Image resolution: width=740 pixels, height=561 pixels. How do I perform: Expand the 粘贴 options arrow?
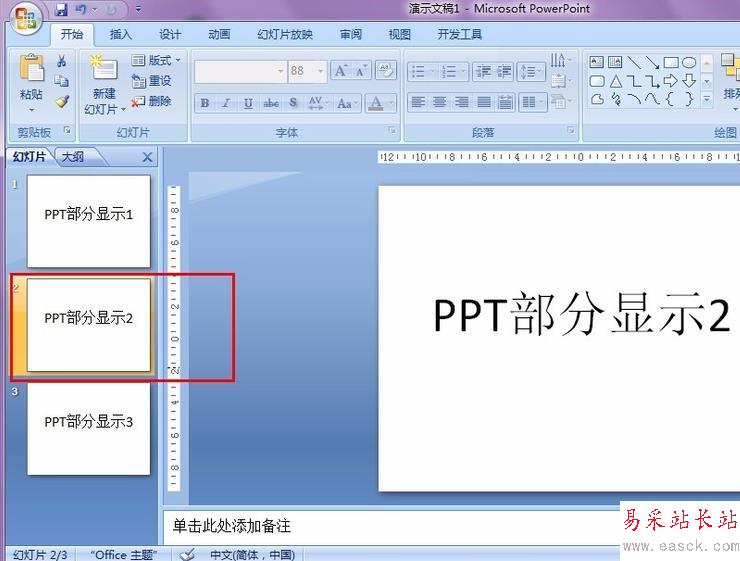(31, 110)
